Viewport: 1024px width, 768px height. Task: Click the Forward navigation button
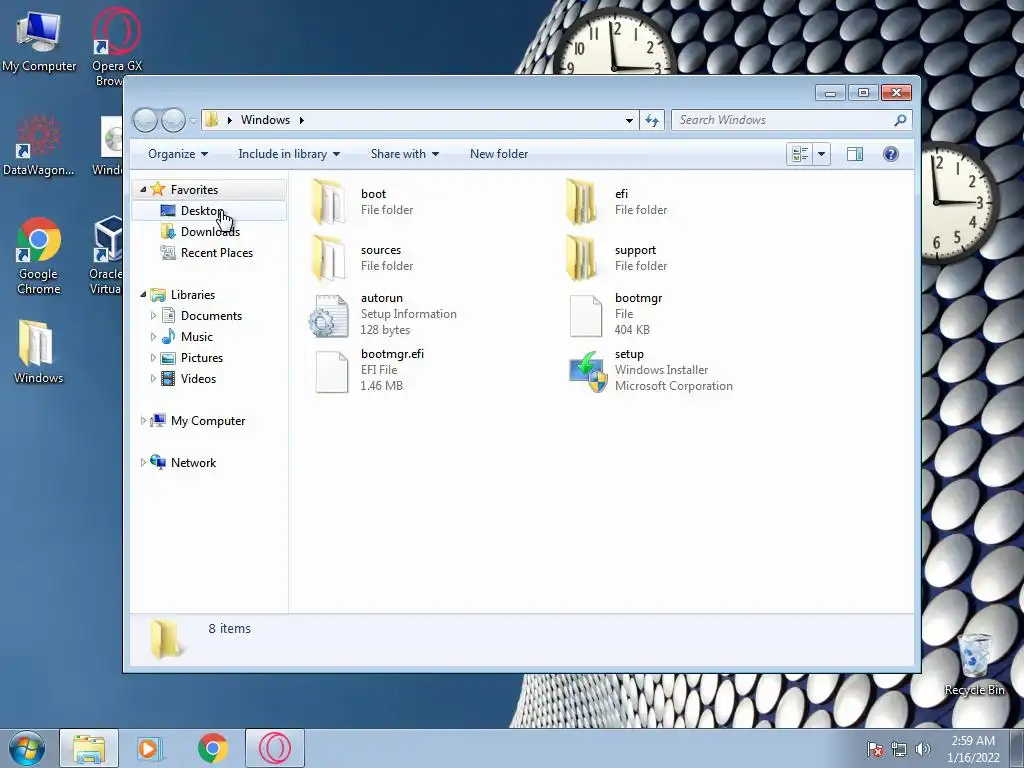[x=173, y=120]
